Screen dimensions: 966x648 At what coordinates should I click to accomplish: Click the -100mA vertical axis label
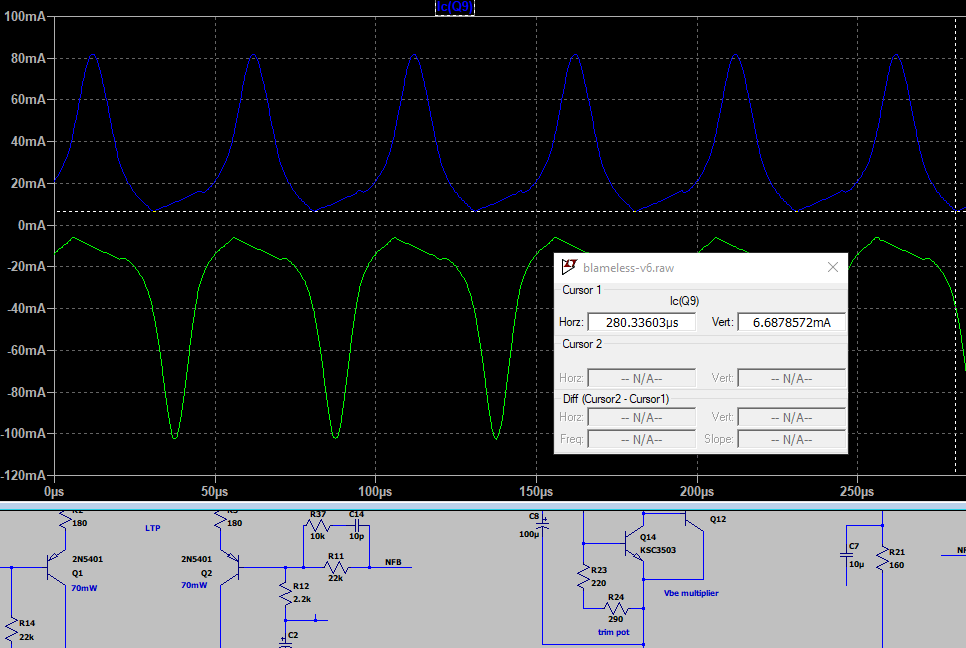[23, 434]
